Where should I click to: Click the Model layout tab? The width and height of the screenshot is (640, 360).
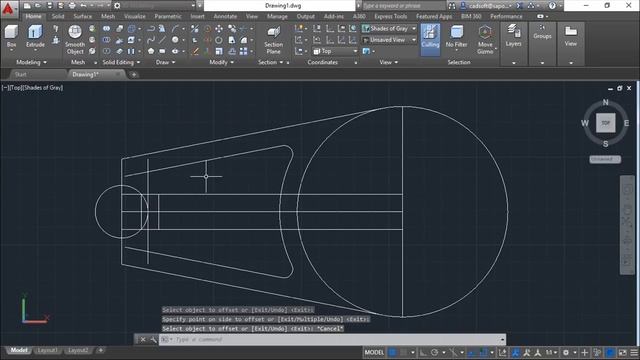[x=19, y=351]
